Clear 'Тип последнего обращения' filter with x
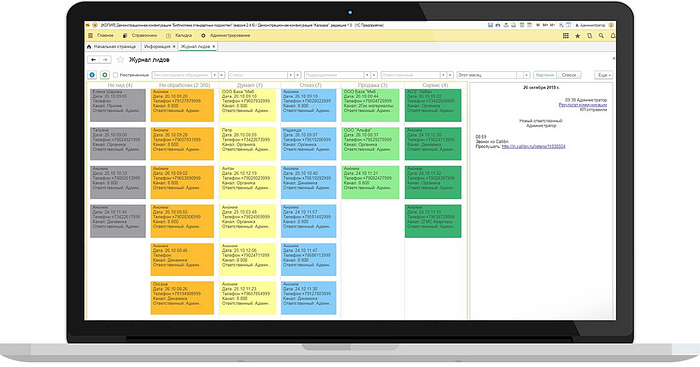Screen dimensions: 700x367 point(221,75)
